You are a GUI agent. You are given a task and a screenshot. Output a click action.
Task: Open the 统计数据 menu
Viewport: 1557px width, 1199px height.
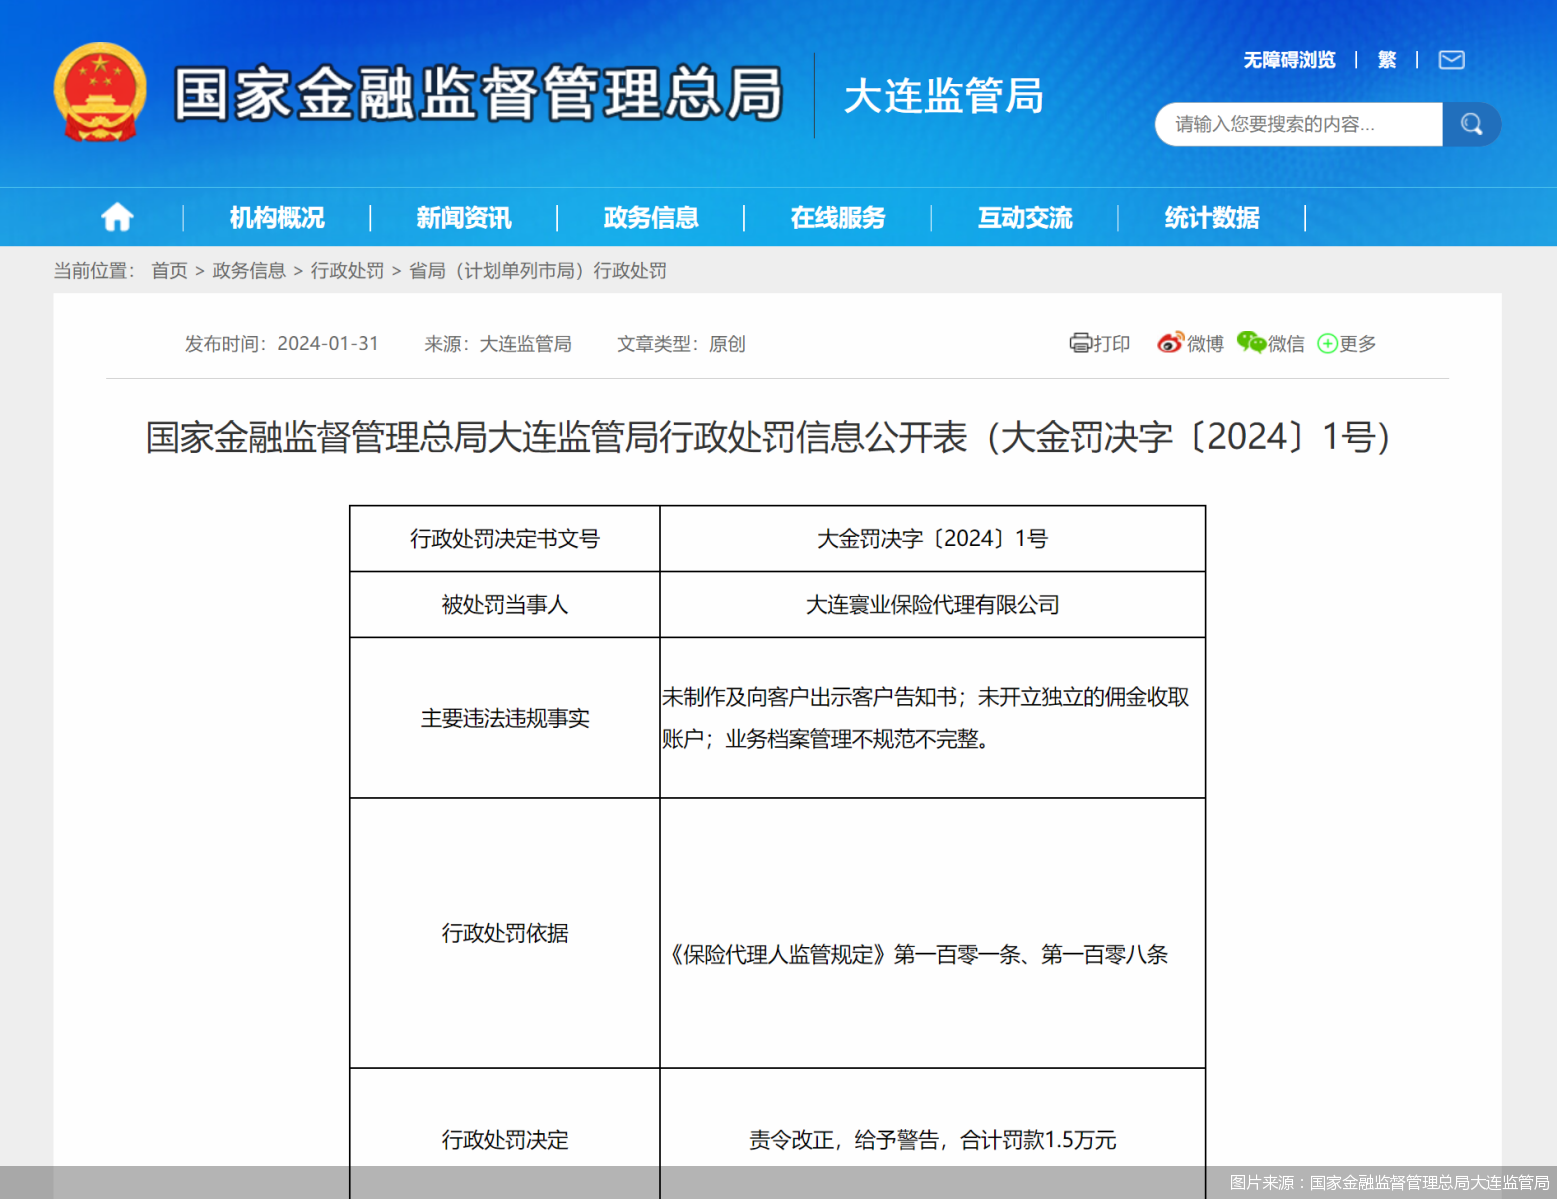point(1212,217)
